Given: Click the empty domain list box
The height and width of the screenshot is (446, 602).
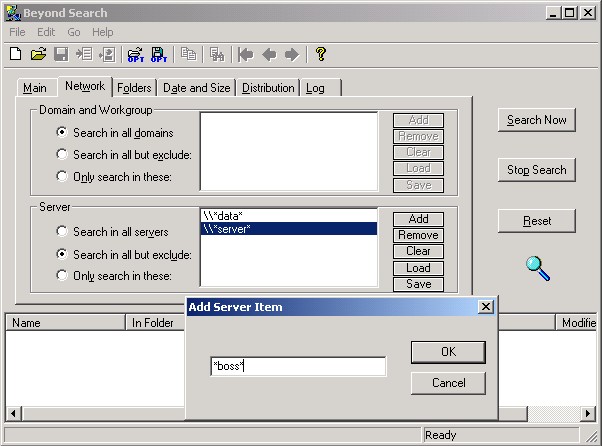Looking at the screenshot, I should pyautogui.click(x=289, y=151).
